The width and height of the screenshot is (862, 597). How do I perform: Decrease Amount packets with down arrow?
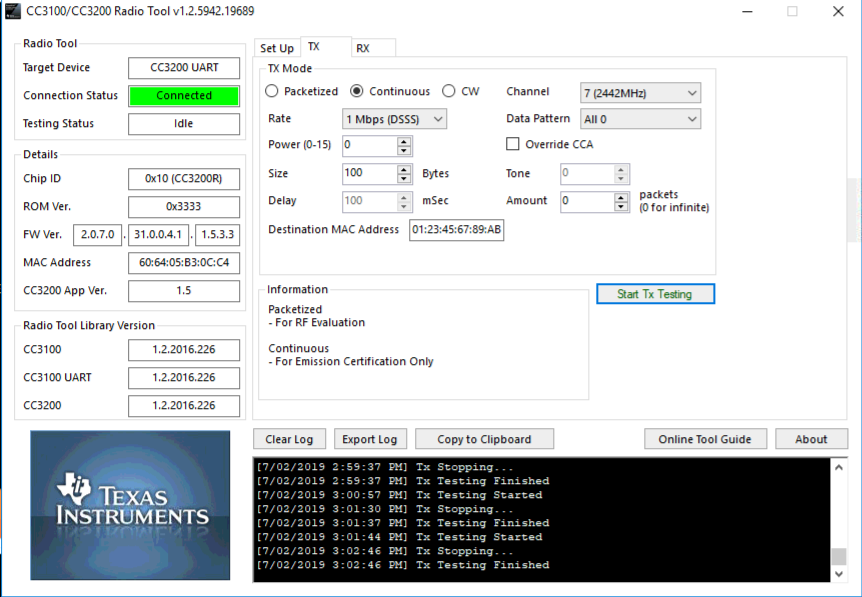[x=621, y=207]
